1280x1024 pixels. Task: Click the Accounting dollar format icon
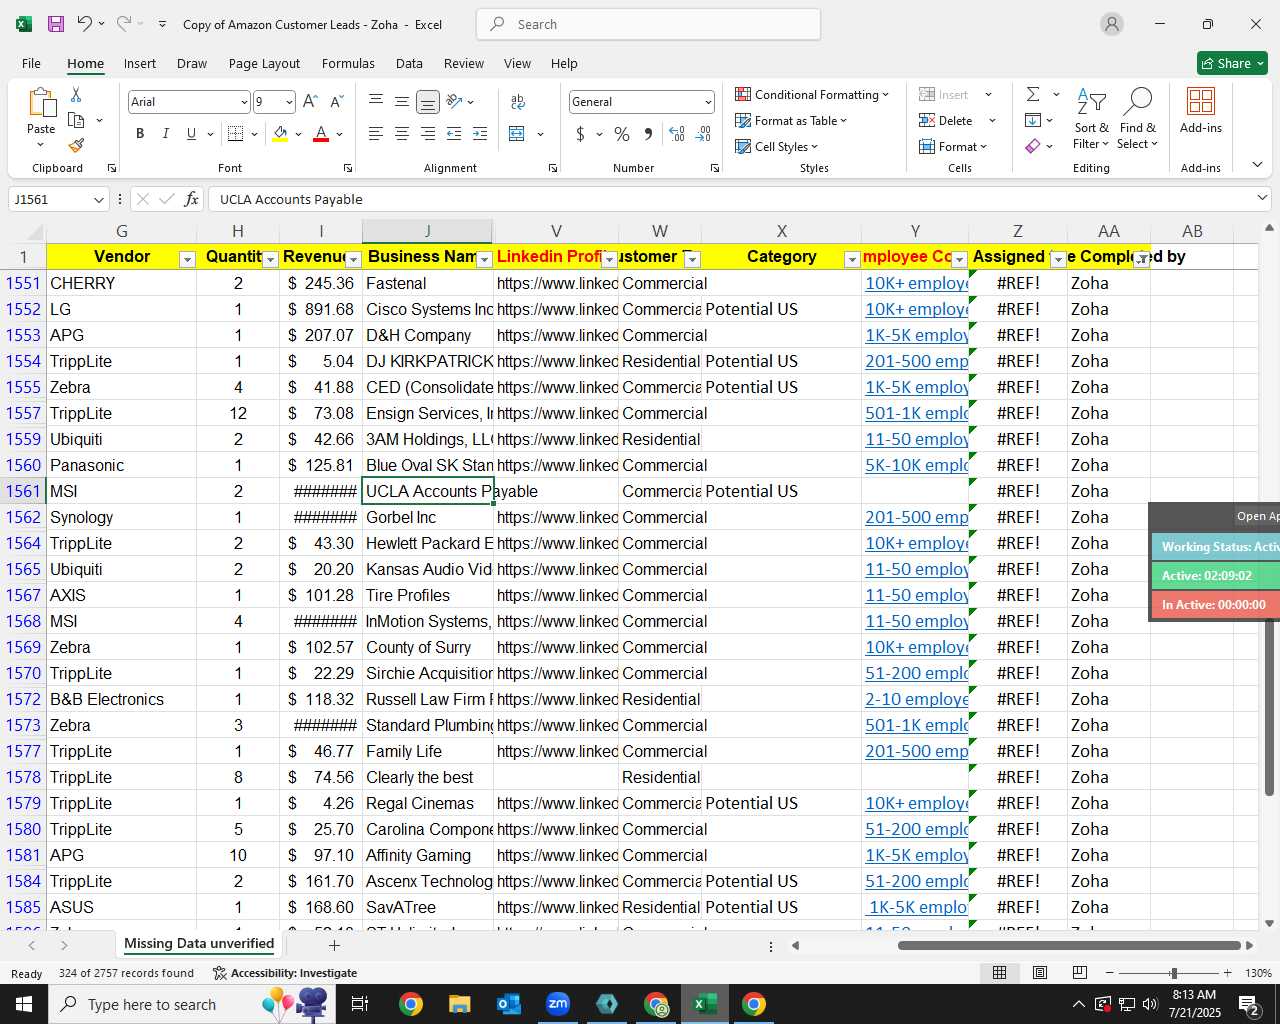click(580, 134)
